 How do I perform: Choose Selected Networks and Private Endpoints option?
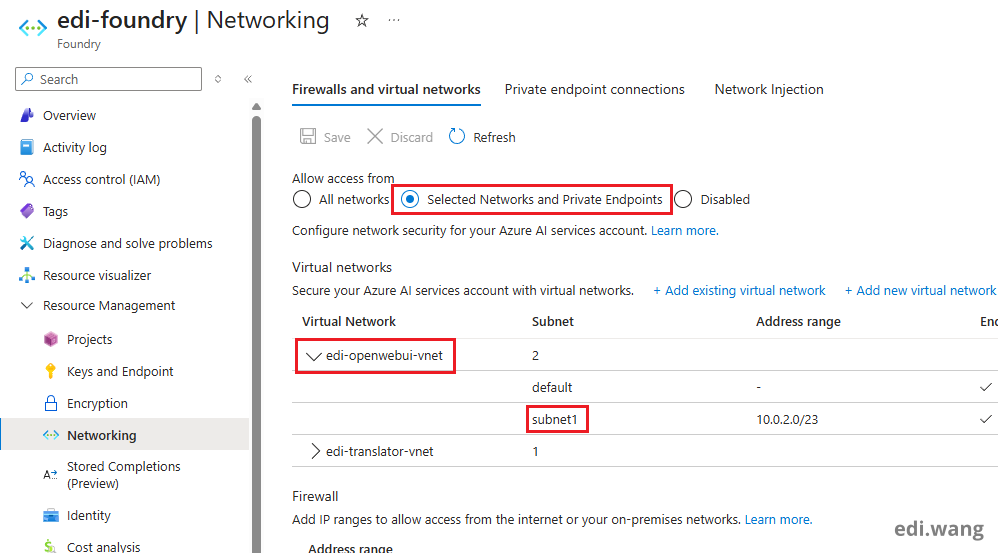[410, 199]
